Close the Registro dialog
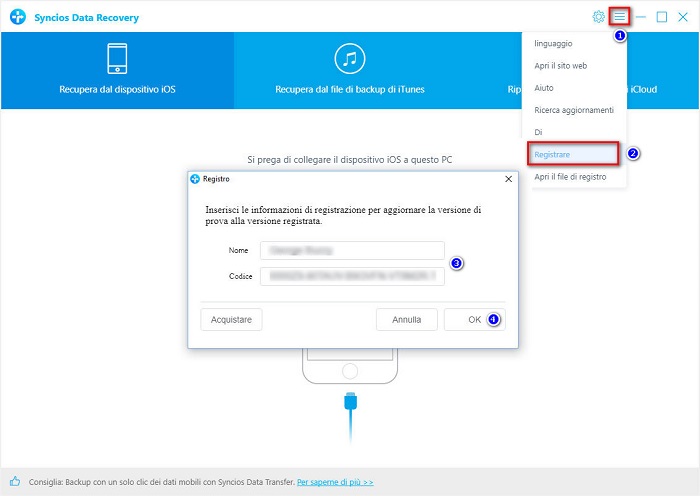This screenshot has height=496, width=700. pyautogui.click(x=508, y=179)
